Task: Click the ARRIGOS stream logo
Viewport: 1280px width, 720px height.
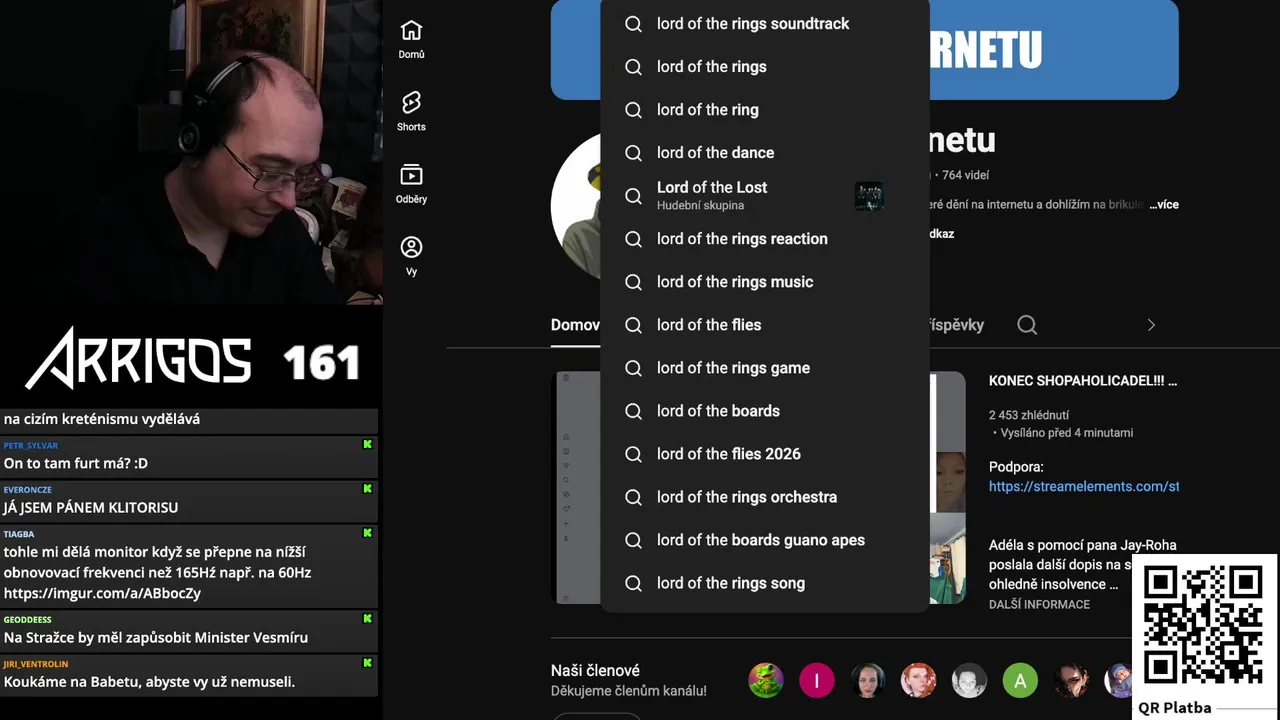Action: pyautogui.click(x=138, y=359)
